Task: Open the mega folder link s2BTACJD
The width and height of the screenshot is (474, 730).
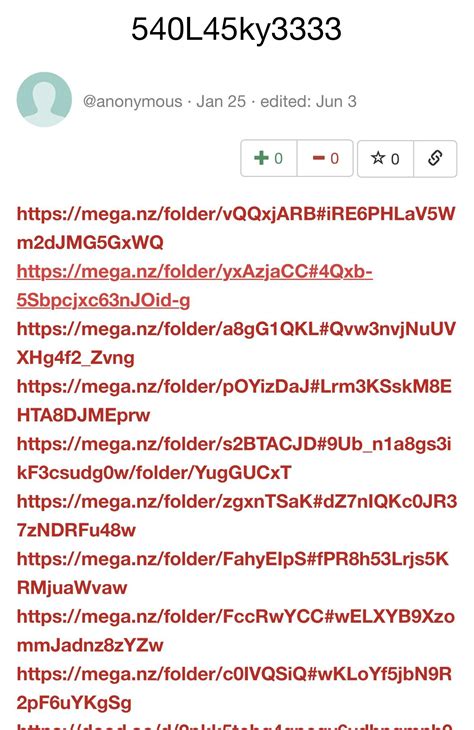Action: [234, 458]
